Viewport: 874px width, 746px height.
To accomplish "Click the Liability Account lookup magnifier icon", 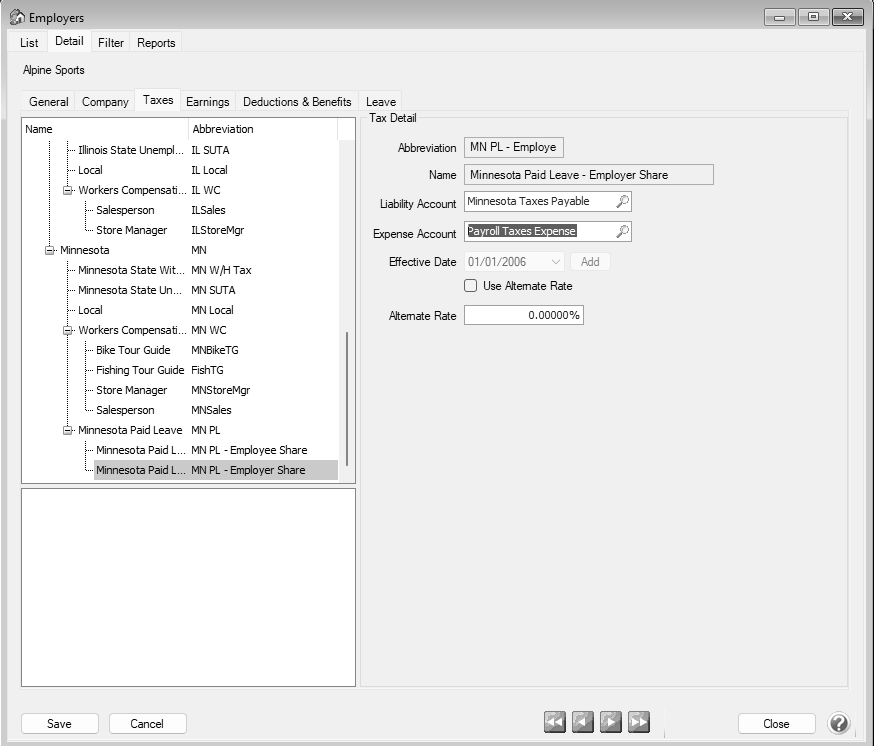I will (x=622, y=202).
